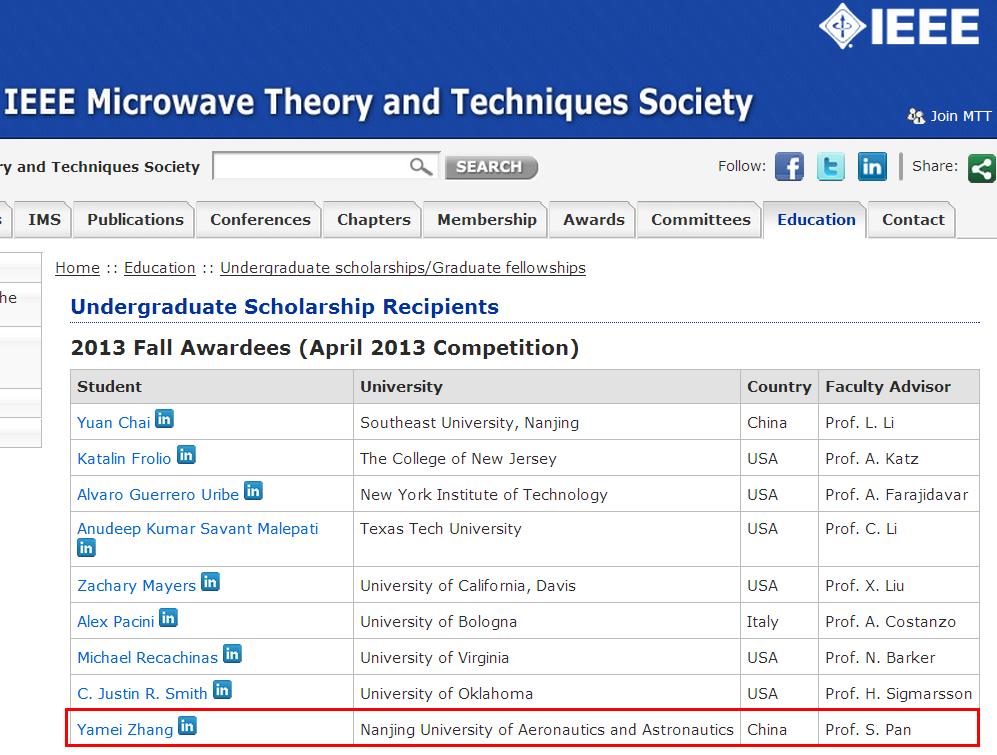This screenshot has width=997, height=755.
Task: Follow the Home breadcrumb link
Action: (x=77, y=268)
